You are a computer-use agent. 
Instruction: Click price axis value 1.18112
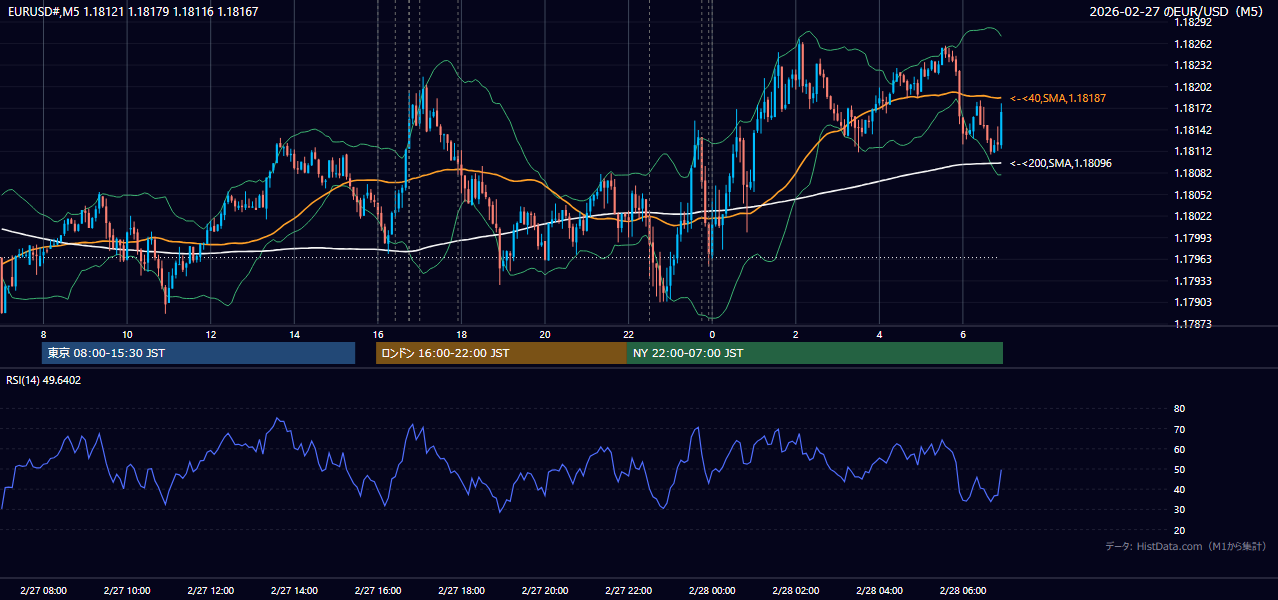[x=1192, y=151]
